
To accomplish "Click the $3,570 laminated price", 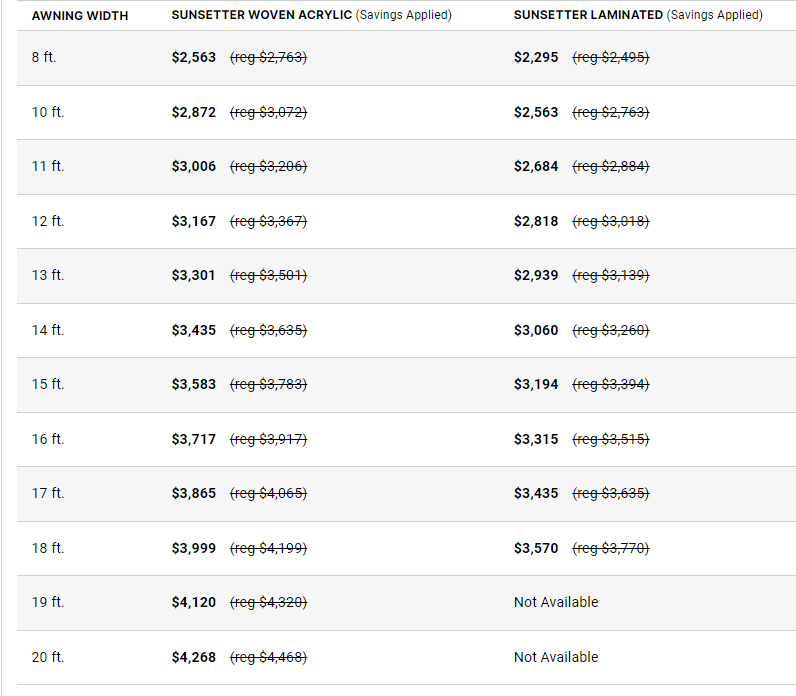I will click(x=536, y=548).
